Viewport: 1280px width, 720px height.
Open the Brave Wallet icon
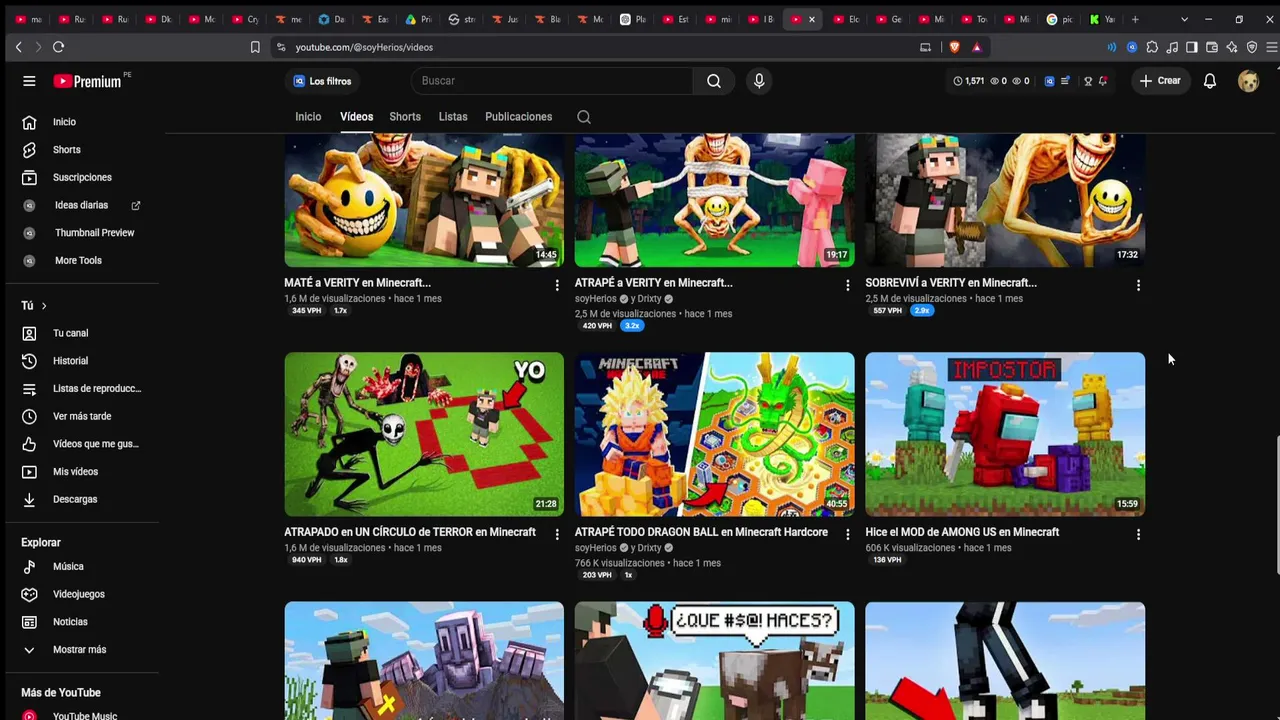1212,47
